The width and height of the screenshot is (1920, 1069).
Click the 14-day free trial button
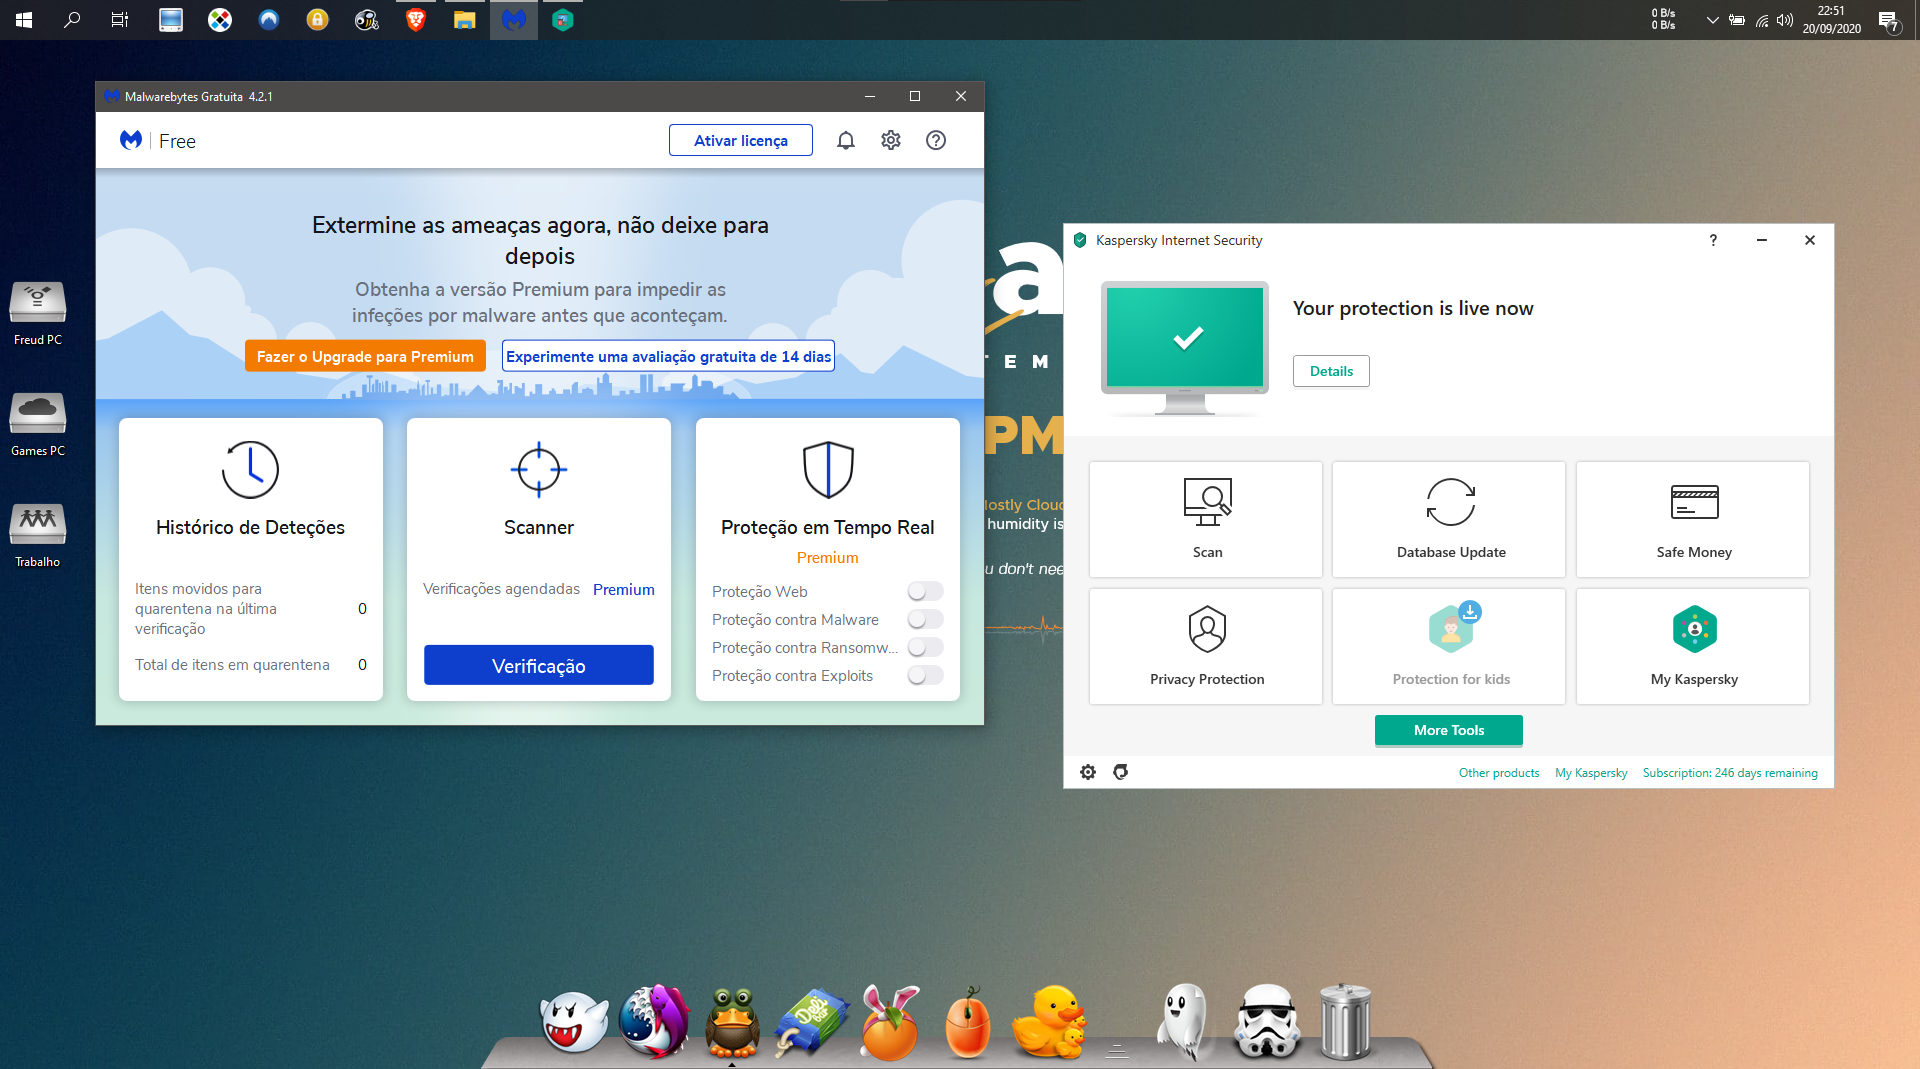pos(668,357)
